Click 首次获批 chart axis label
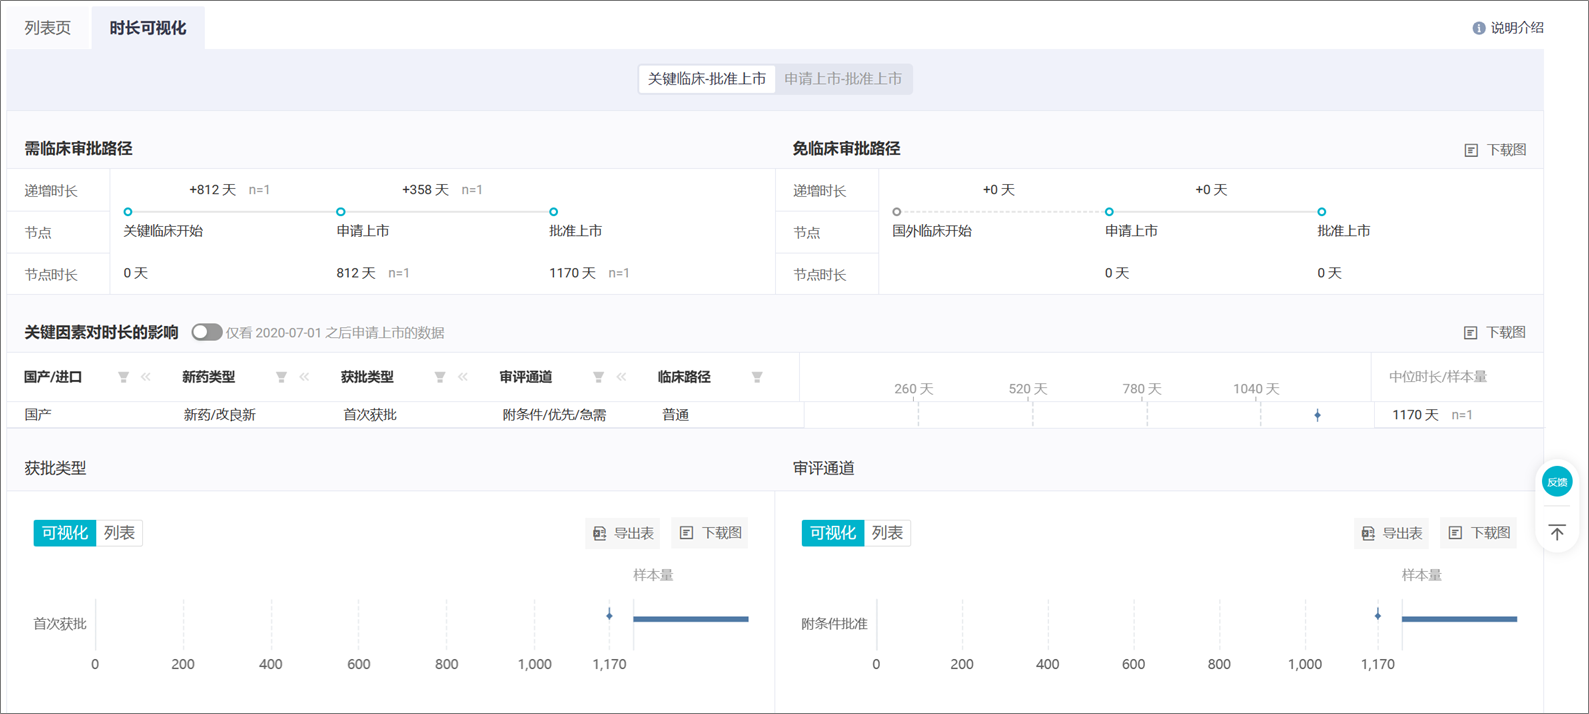The image size is (1589, 714). pos(60,624)
